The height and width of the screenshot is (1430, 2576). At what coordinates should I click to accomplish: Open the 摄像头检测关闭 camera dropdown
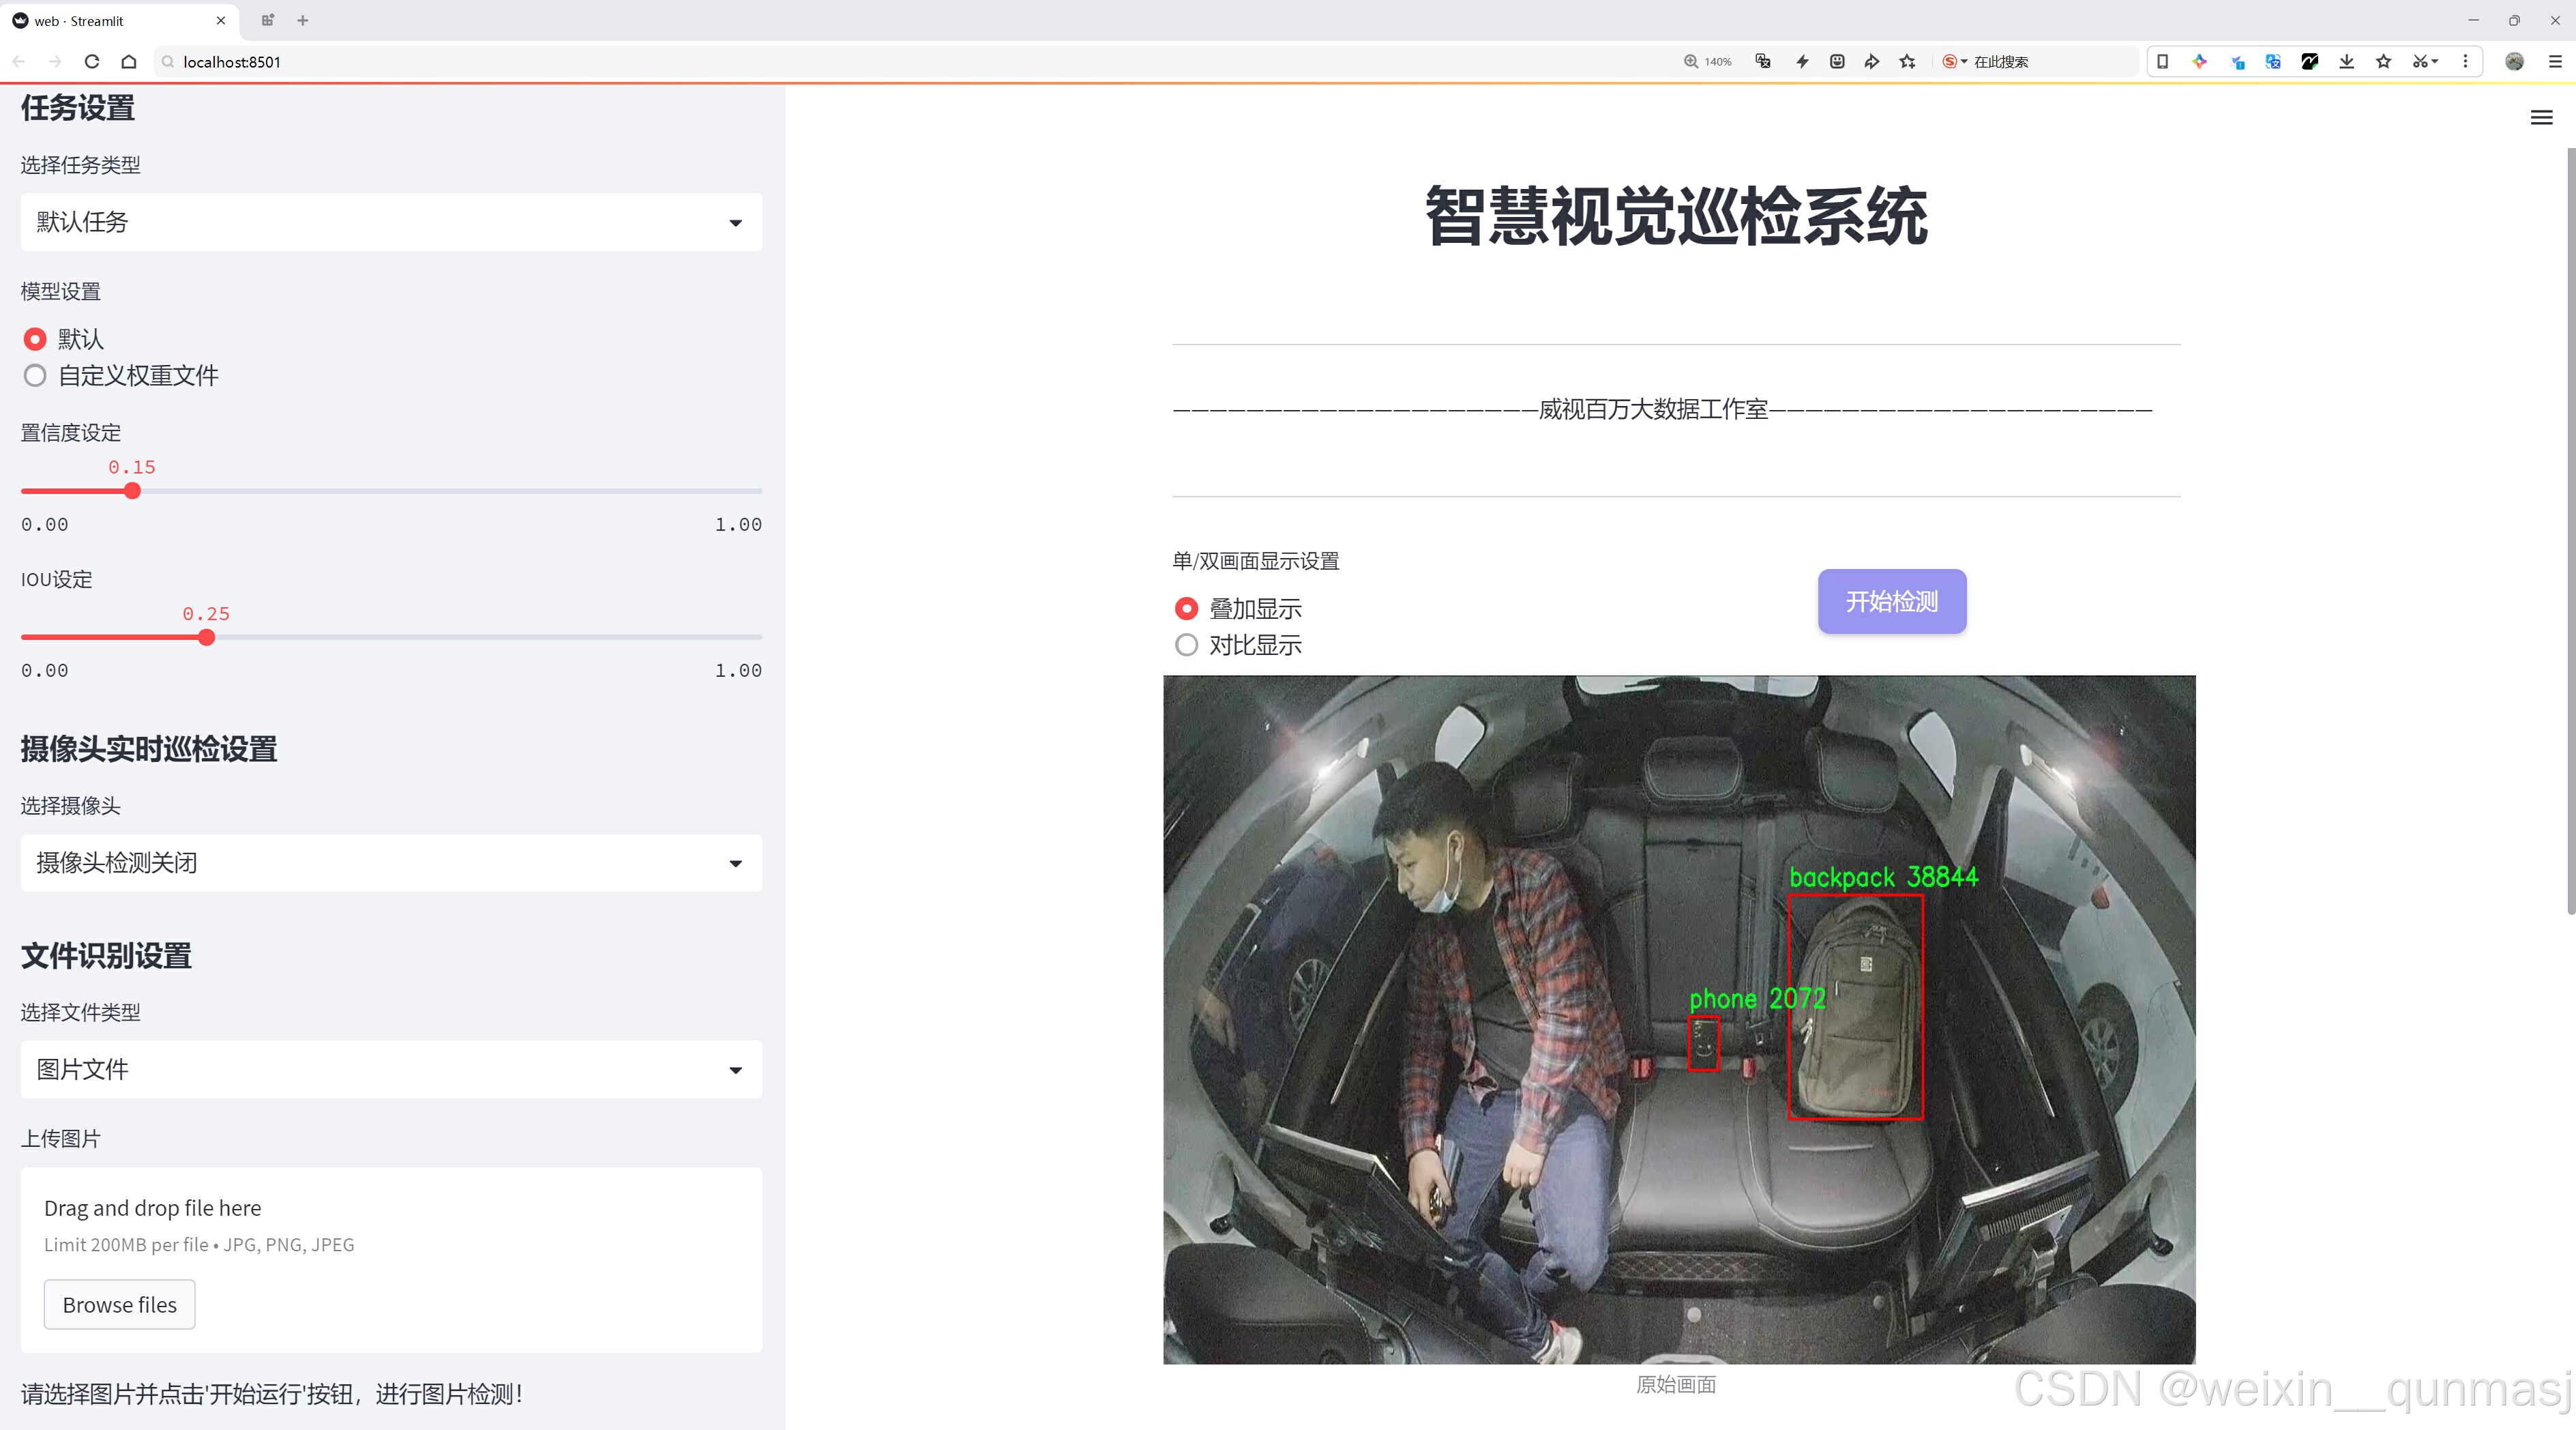(391, 863)
